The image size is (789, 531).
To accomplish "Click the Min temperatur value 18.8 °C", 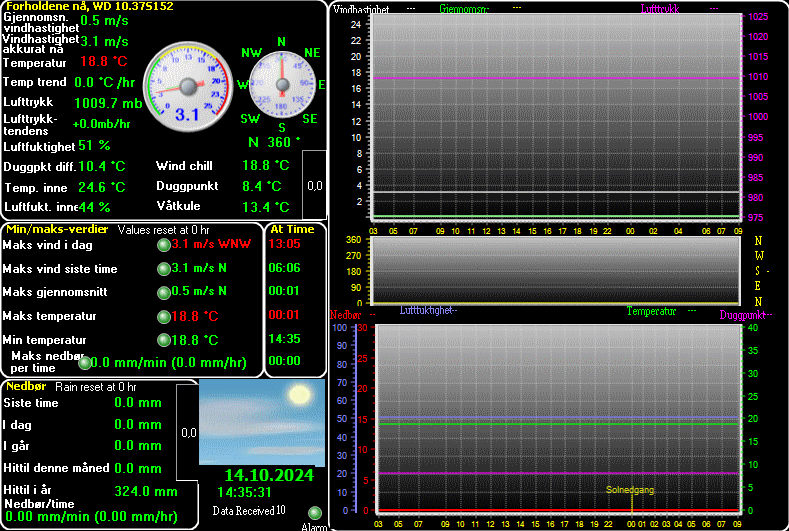I will coord(195,340).
